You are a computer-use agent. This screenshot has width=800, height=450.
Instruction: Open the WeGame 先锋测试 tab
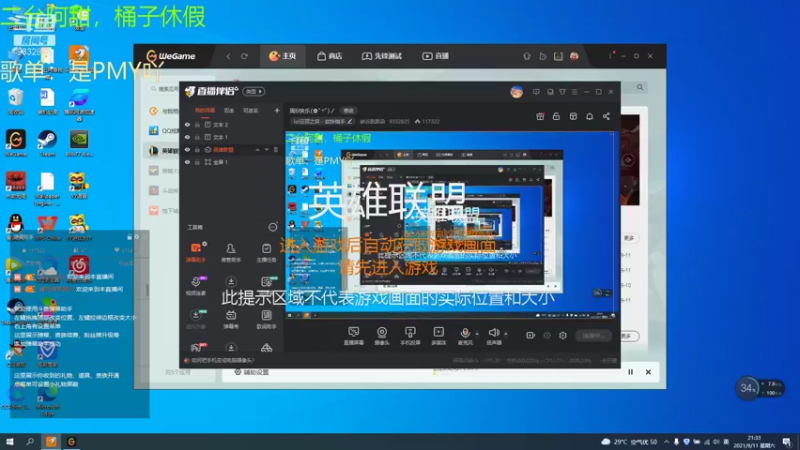[x=382, y=56]
